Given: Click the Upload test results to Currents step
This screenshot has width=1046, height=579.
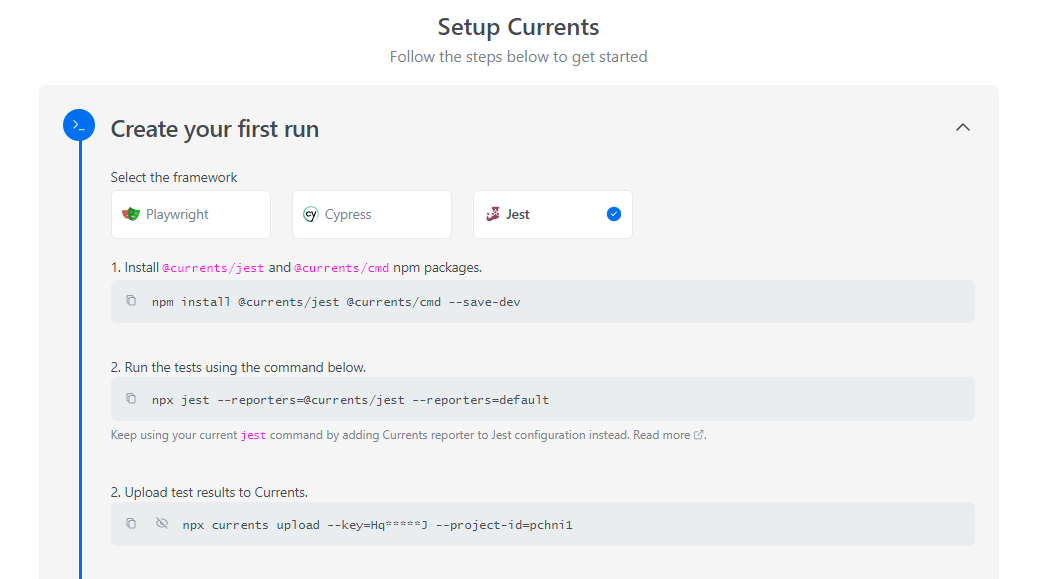Looking at the screenshot, I should pos(209,492).
